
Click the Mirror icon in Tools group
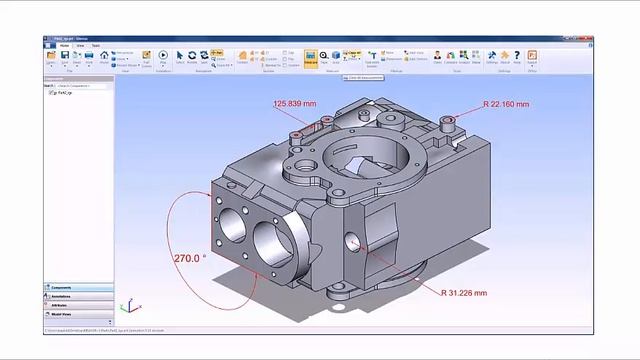pyautogui.click(x=476, y=55)
